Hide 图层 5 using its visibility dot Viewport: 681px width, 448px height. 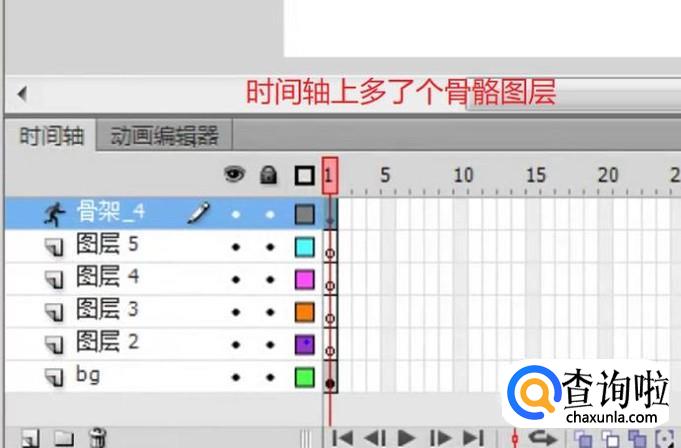coord(236,247)
